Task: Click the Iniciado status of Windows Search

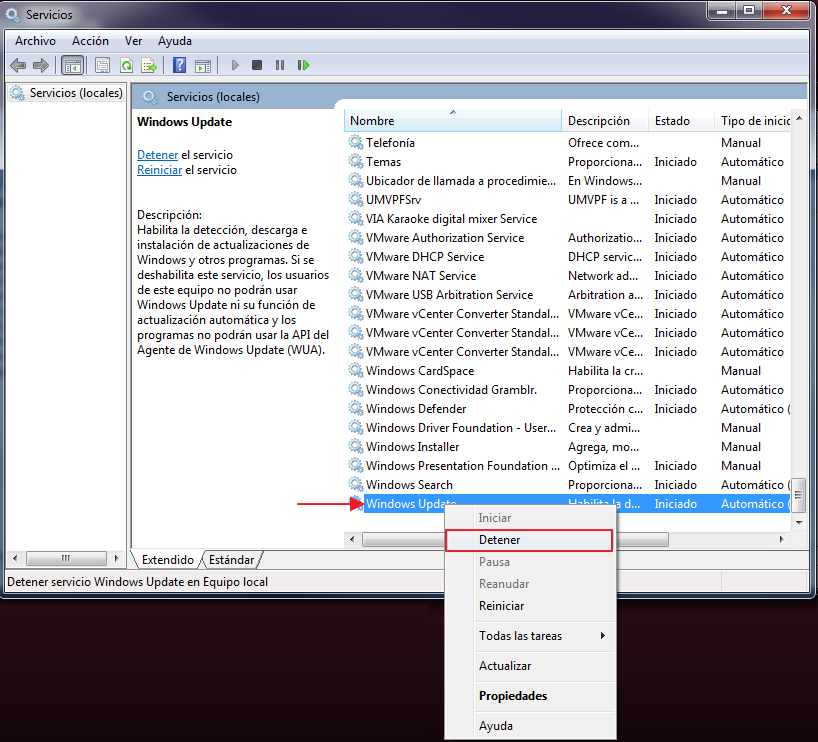Action: pyautogui.click(x=676, y=485)
